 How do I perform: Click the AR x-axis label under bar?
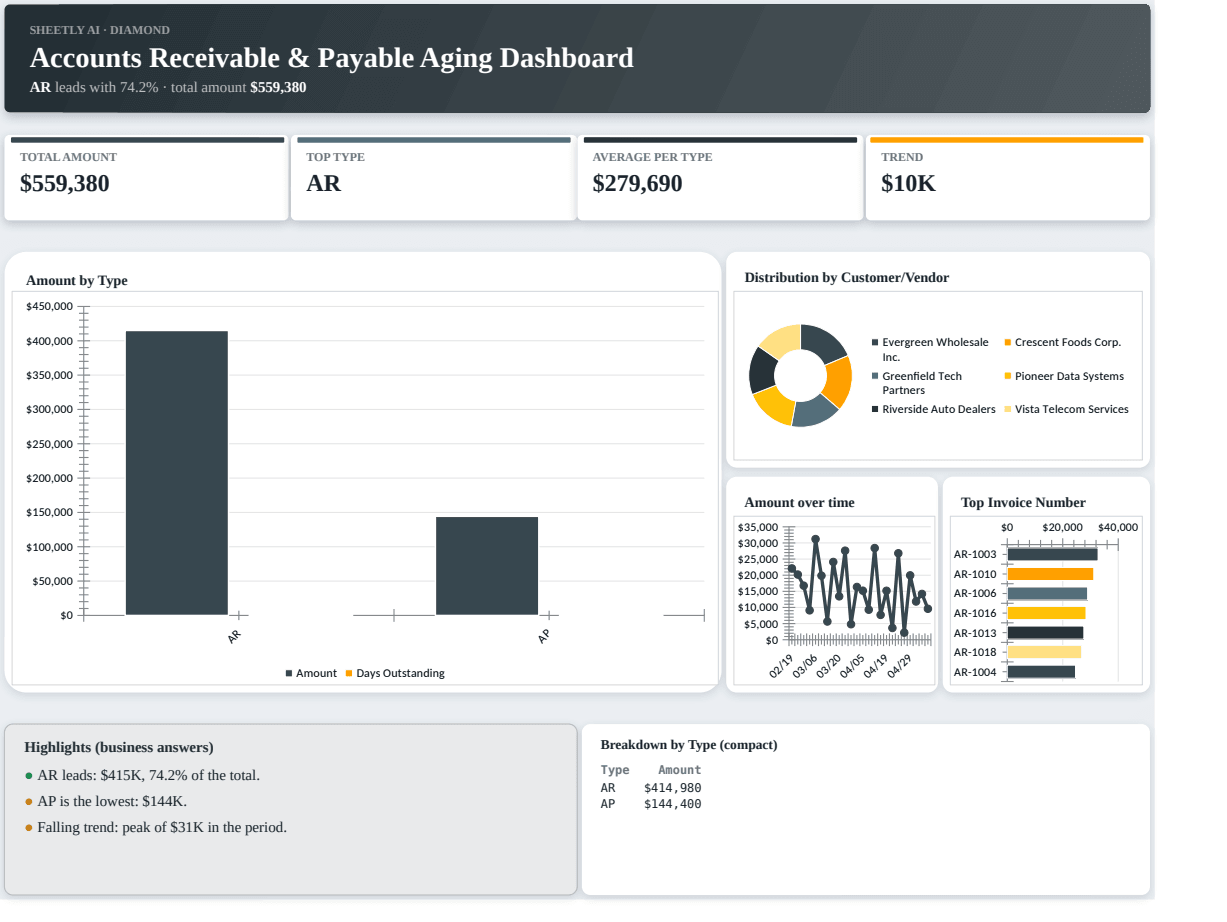click(235, 636)
